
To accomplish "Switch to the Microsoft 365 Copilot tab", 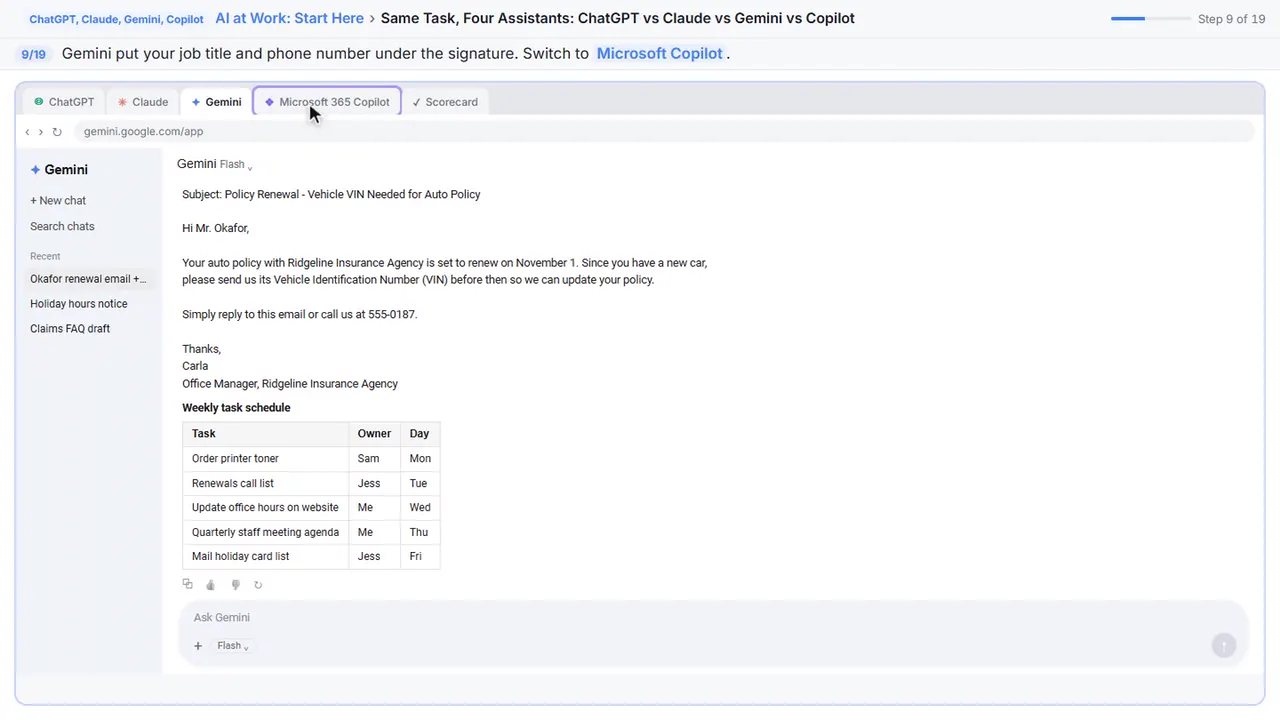I will pyautogui.click(x=327, y=102).
